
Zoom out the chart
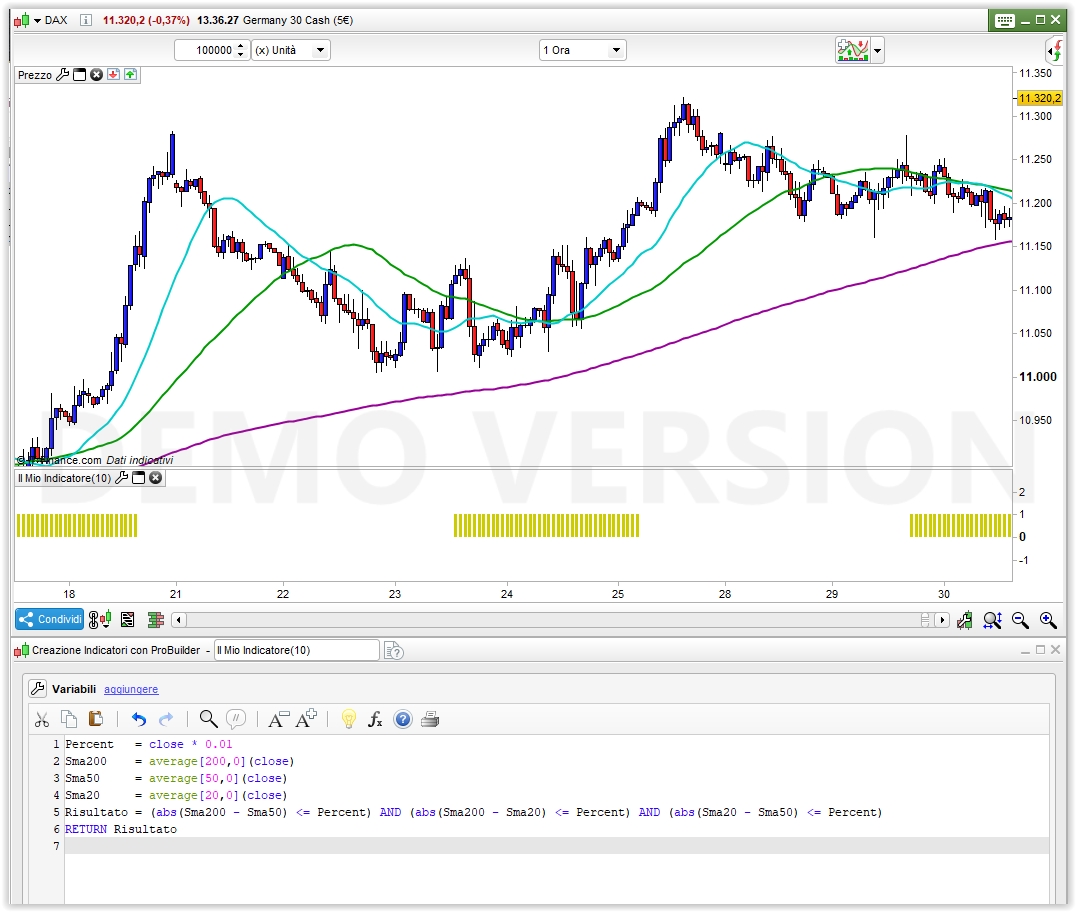pos(1020,620)
